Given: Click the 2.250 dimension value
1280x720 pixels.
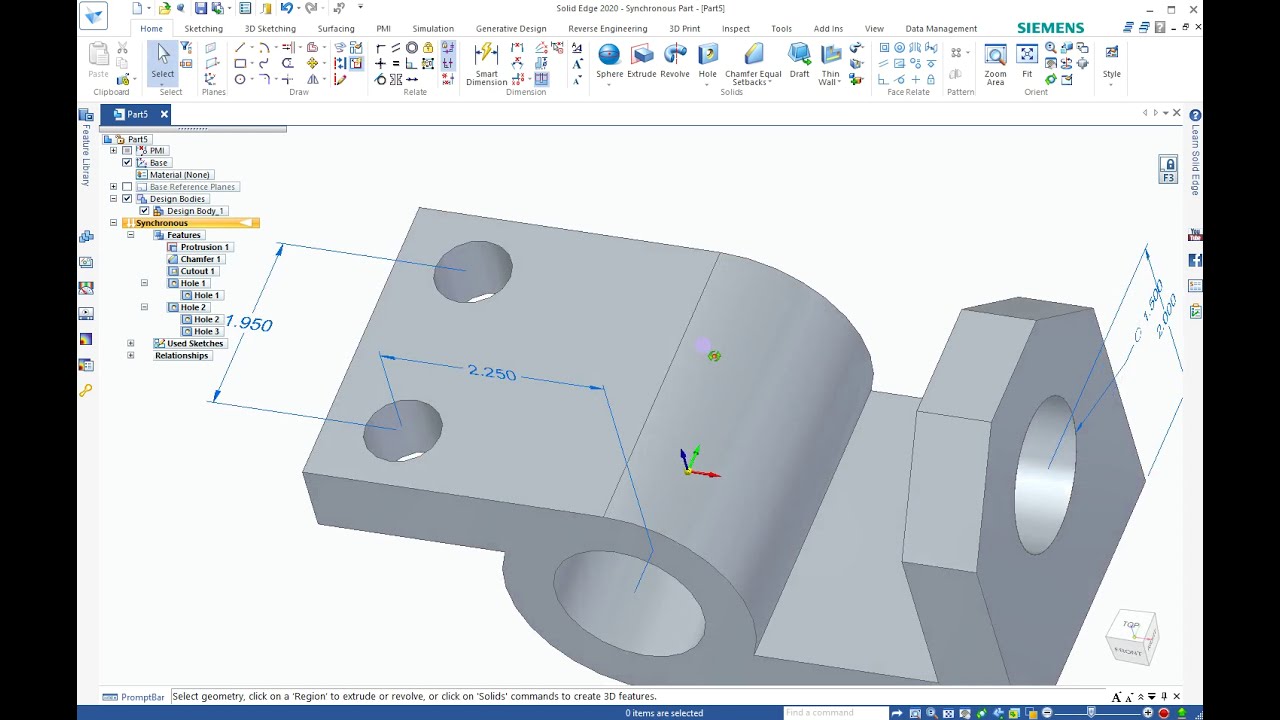Looking at the screenshot, I should (x=492, y=373).
